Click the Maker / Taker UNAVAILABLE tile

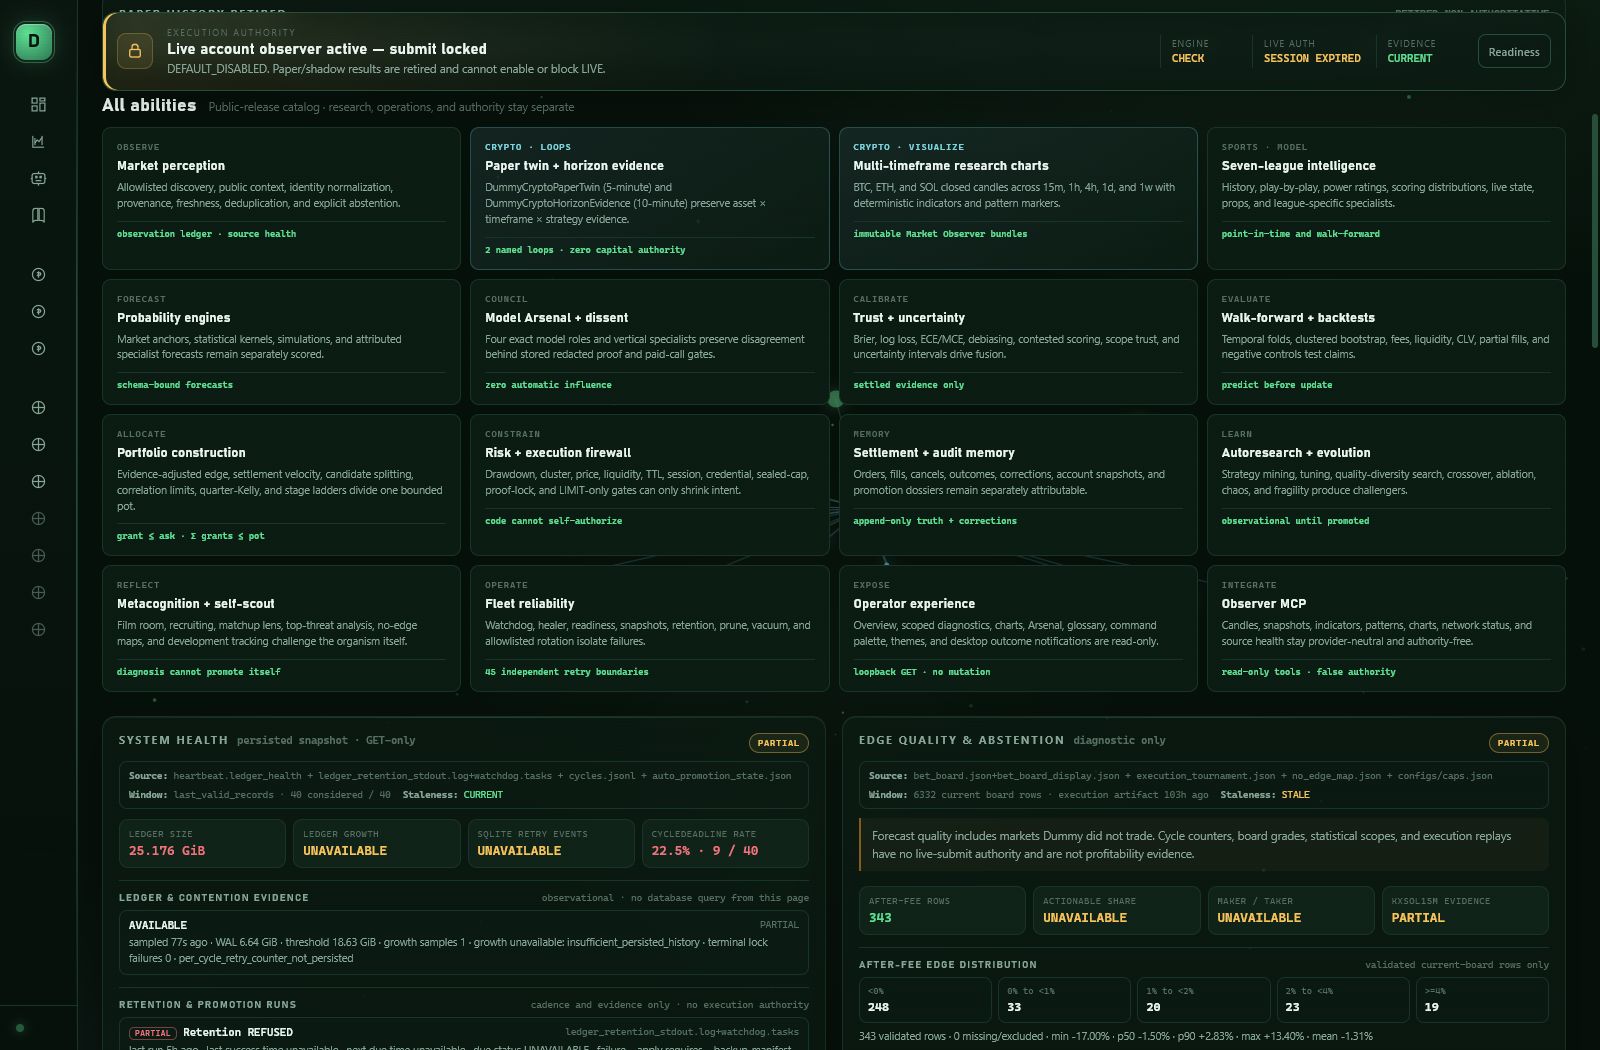pos(1291,910)
